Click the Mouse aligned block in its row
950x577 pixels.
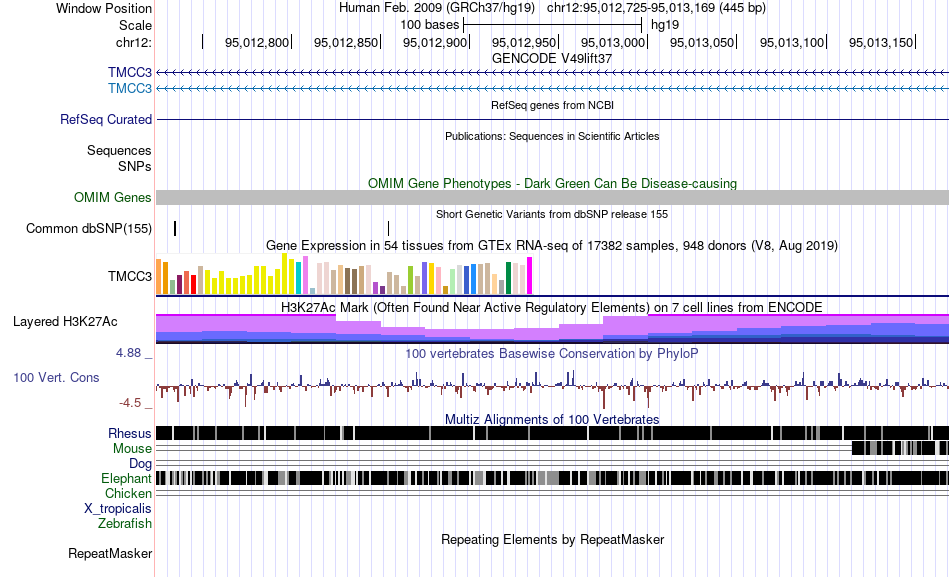[x=900, y=448]
